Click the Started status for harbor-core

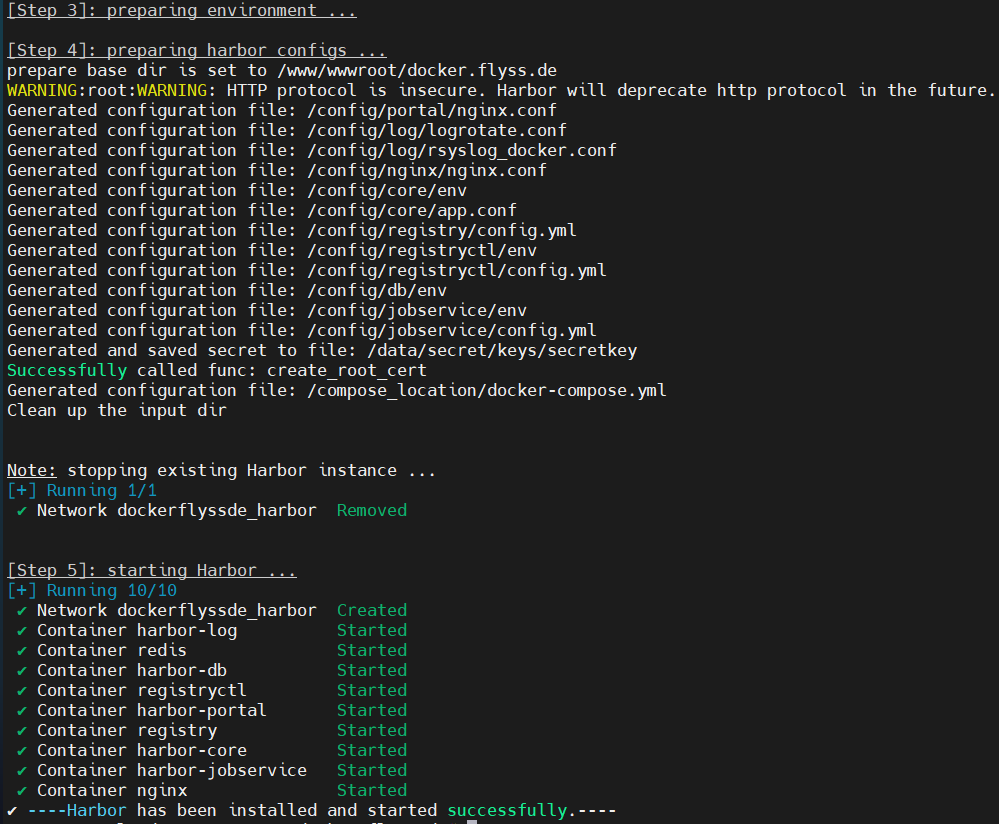[x=371, y=750]
